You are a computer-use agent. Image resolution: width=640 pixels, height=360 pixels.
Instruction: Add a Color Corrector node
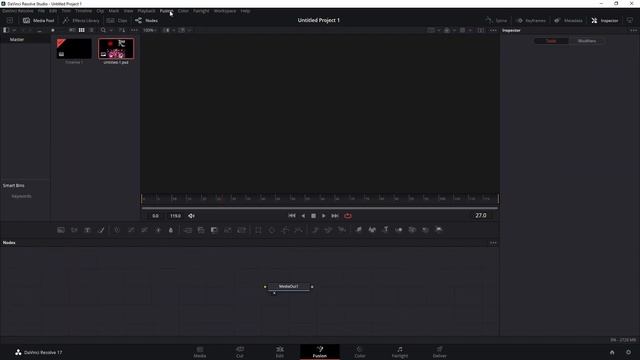pos(117,230)
